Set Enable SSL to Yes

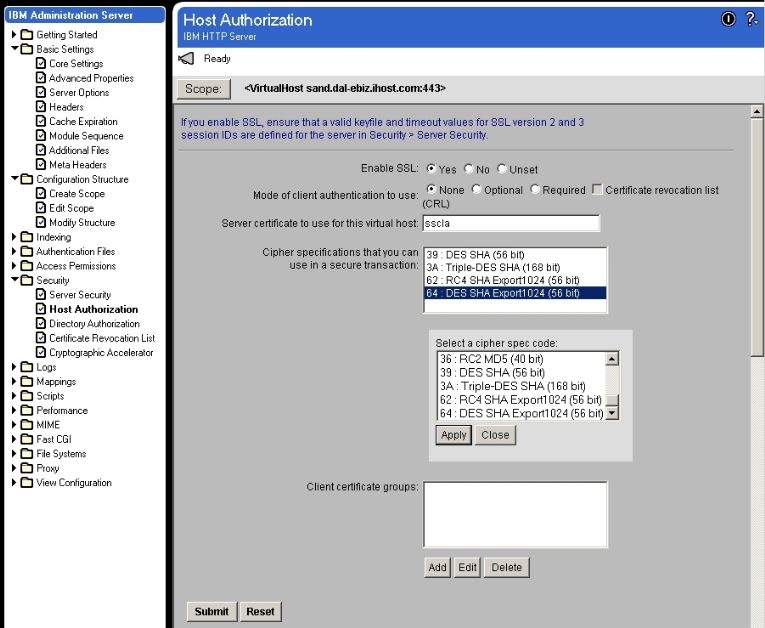(x=431, y=168)
